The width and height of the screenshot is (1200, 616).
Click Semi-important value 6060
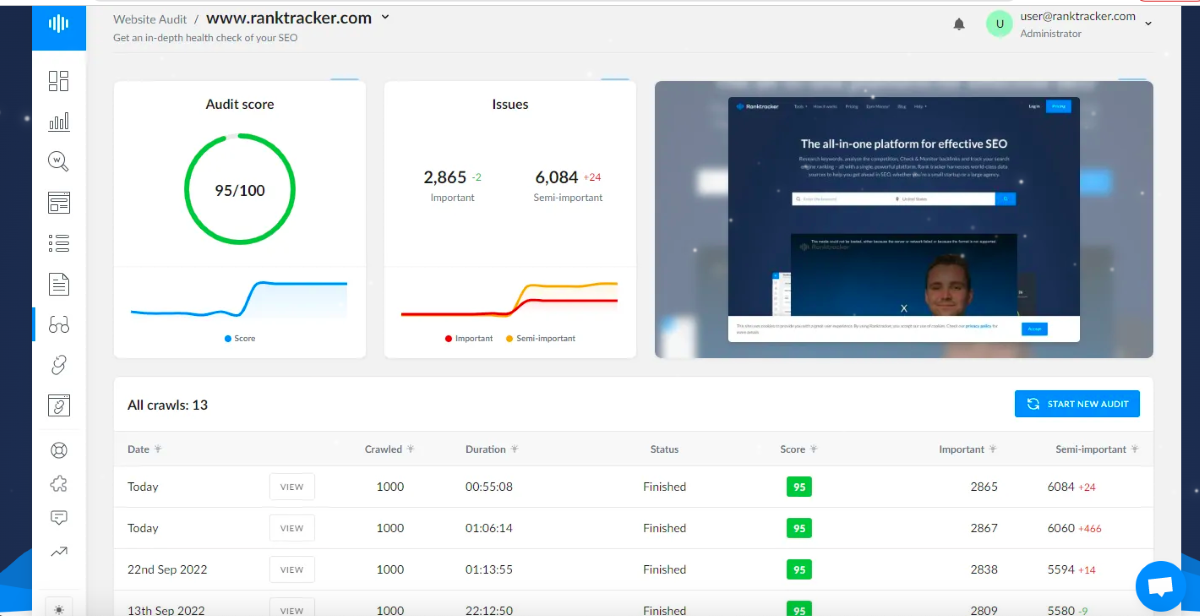1061,528
